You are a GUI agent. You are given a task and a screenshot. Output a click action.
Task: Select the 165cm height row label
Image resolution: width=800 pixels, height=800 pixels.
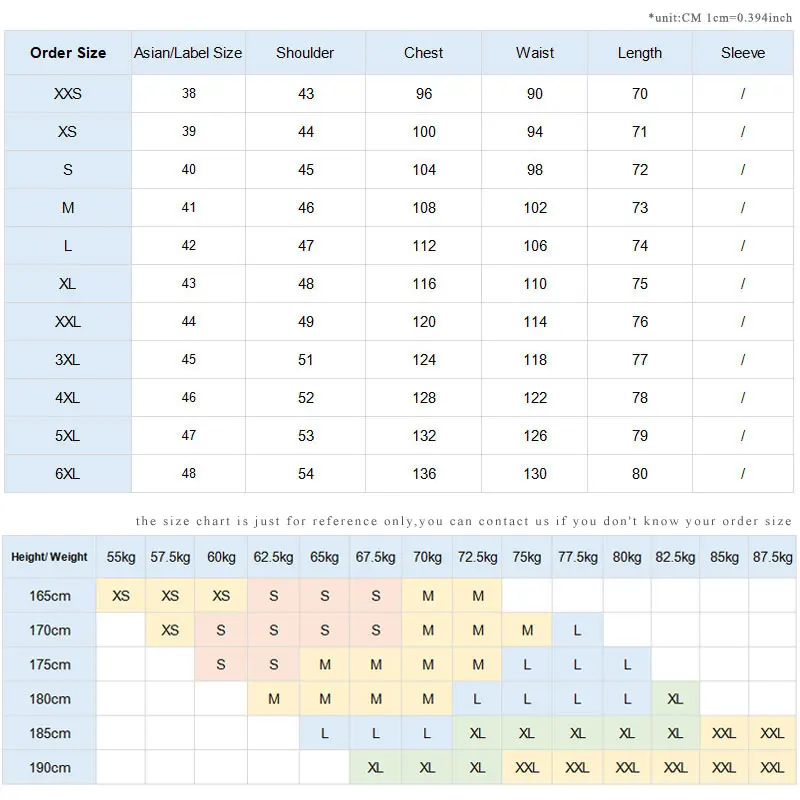[x=50, y=596]
